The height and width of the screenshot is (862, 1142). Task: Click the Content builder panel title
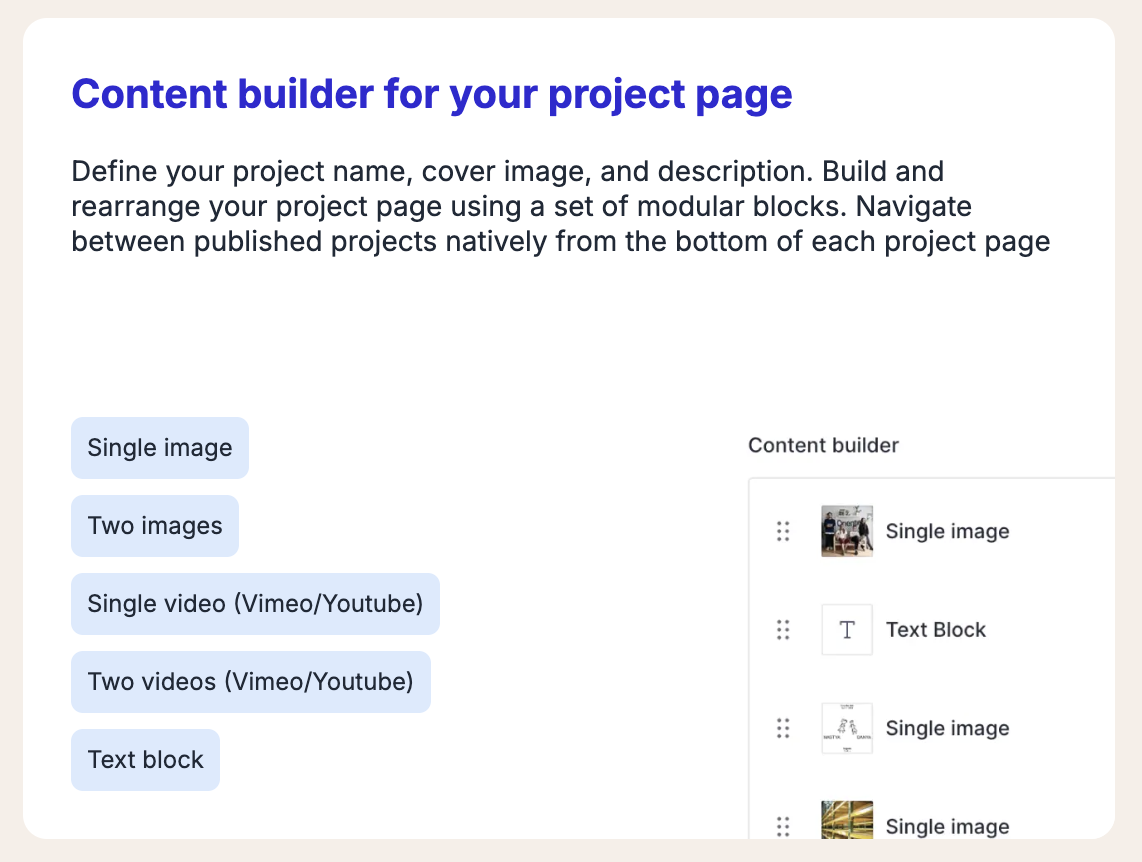click(823, 446)
